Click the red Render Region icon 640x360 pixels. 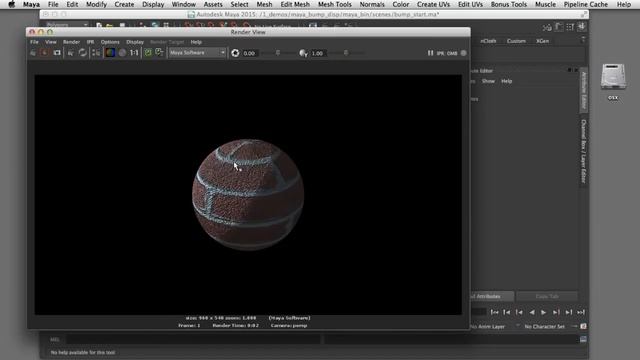click(44, 53)
